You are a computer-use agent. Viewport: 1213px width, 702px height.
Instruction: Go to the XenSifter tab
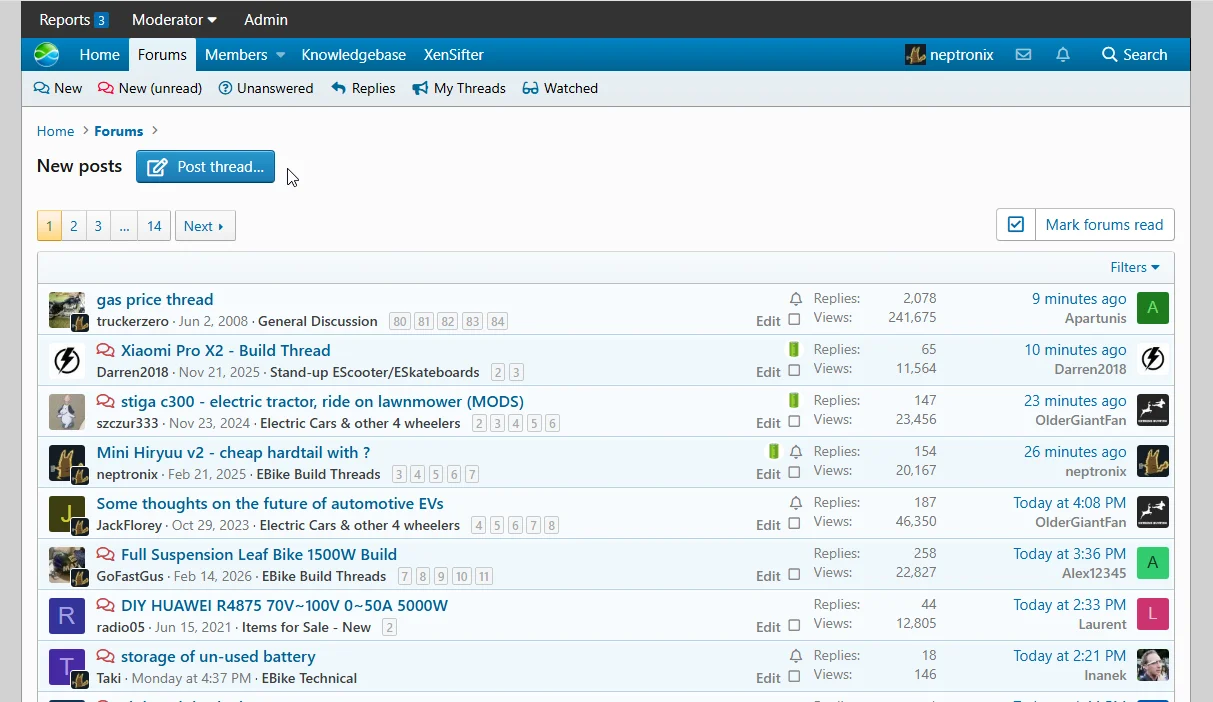point(454,55)
